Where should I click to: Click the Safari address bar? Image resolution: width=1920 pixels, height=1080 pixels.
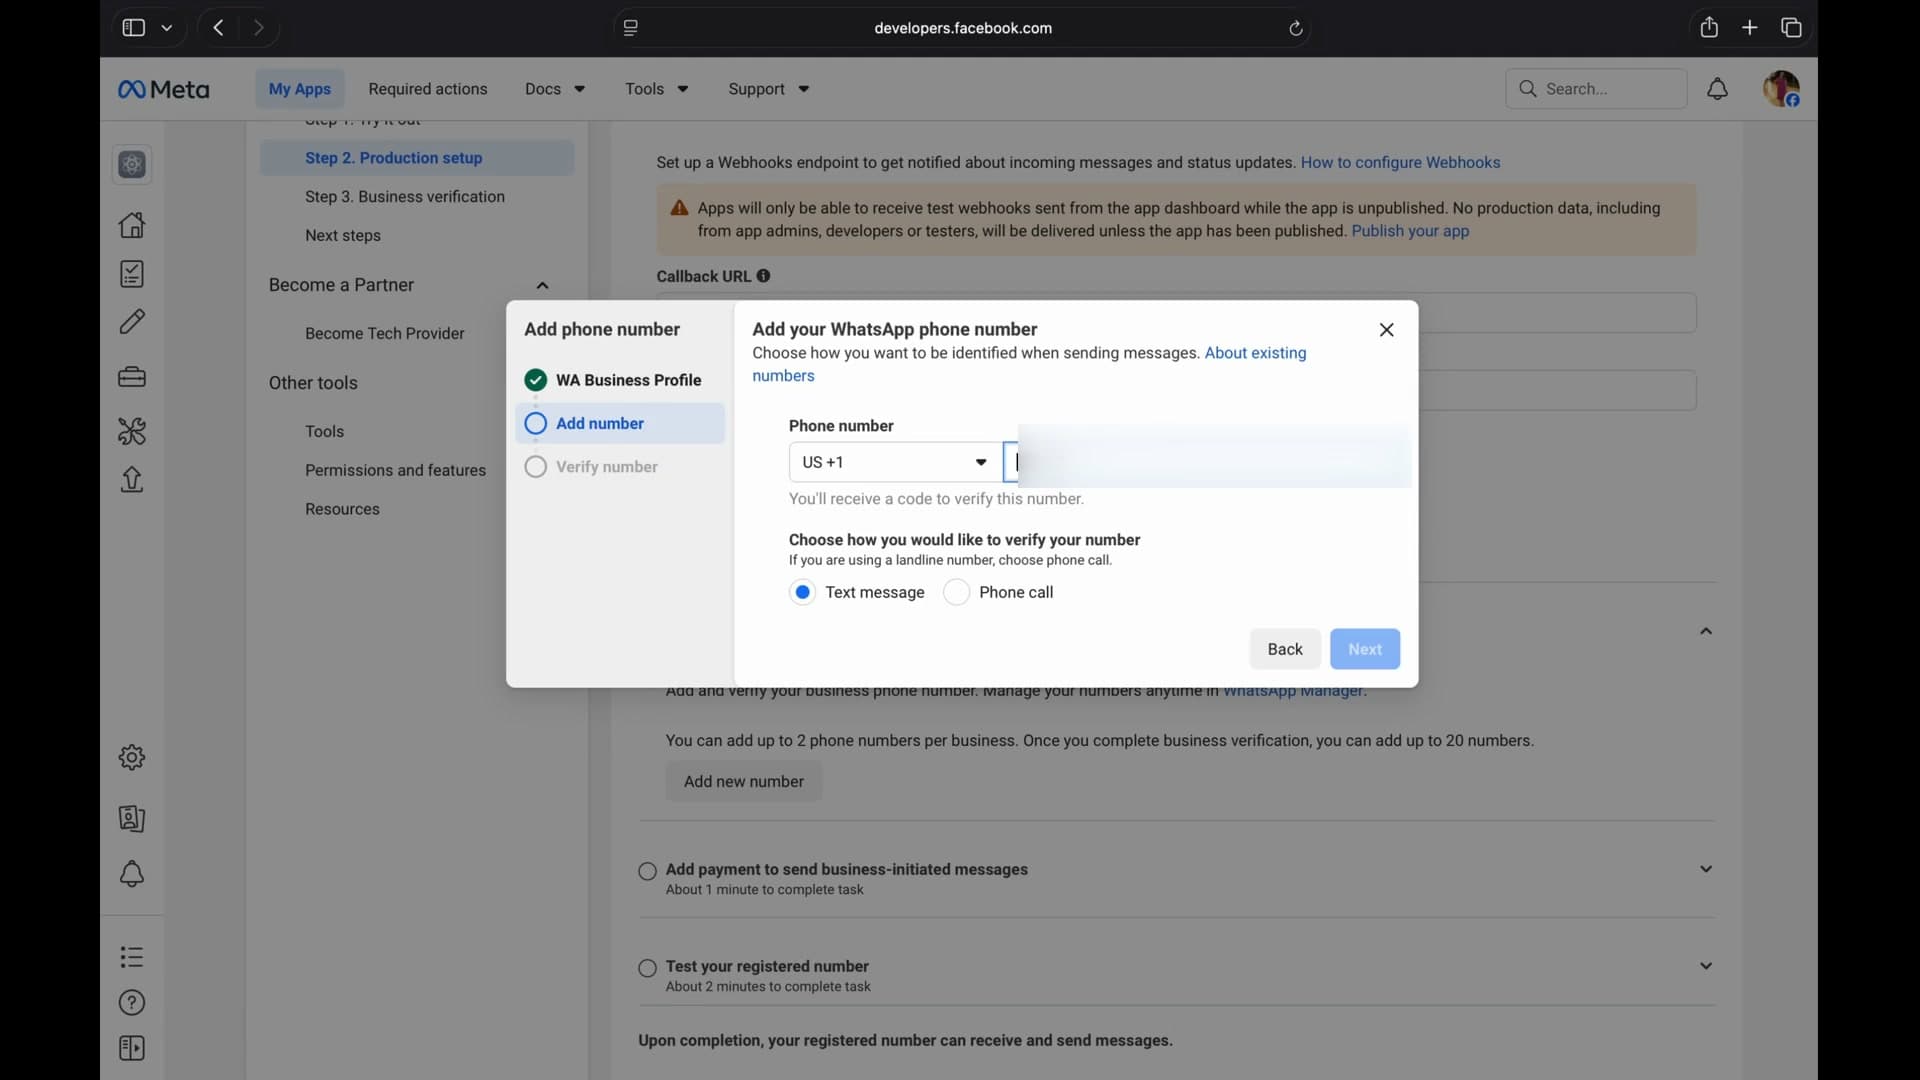(962, 28)
